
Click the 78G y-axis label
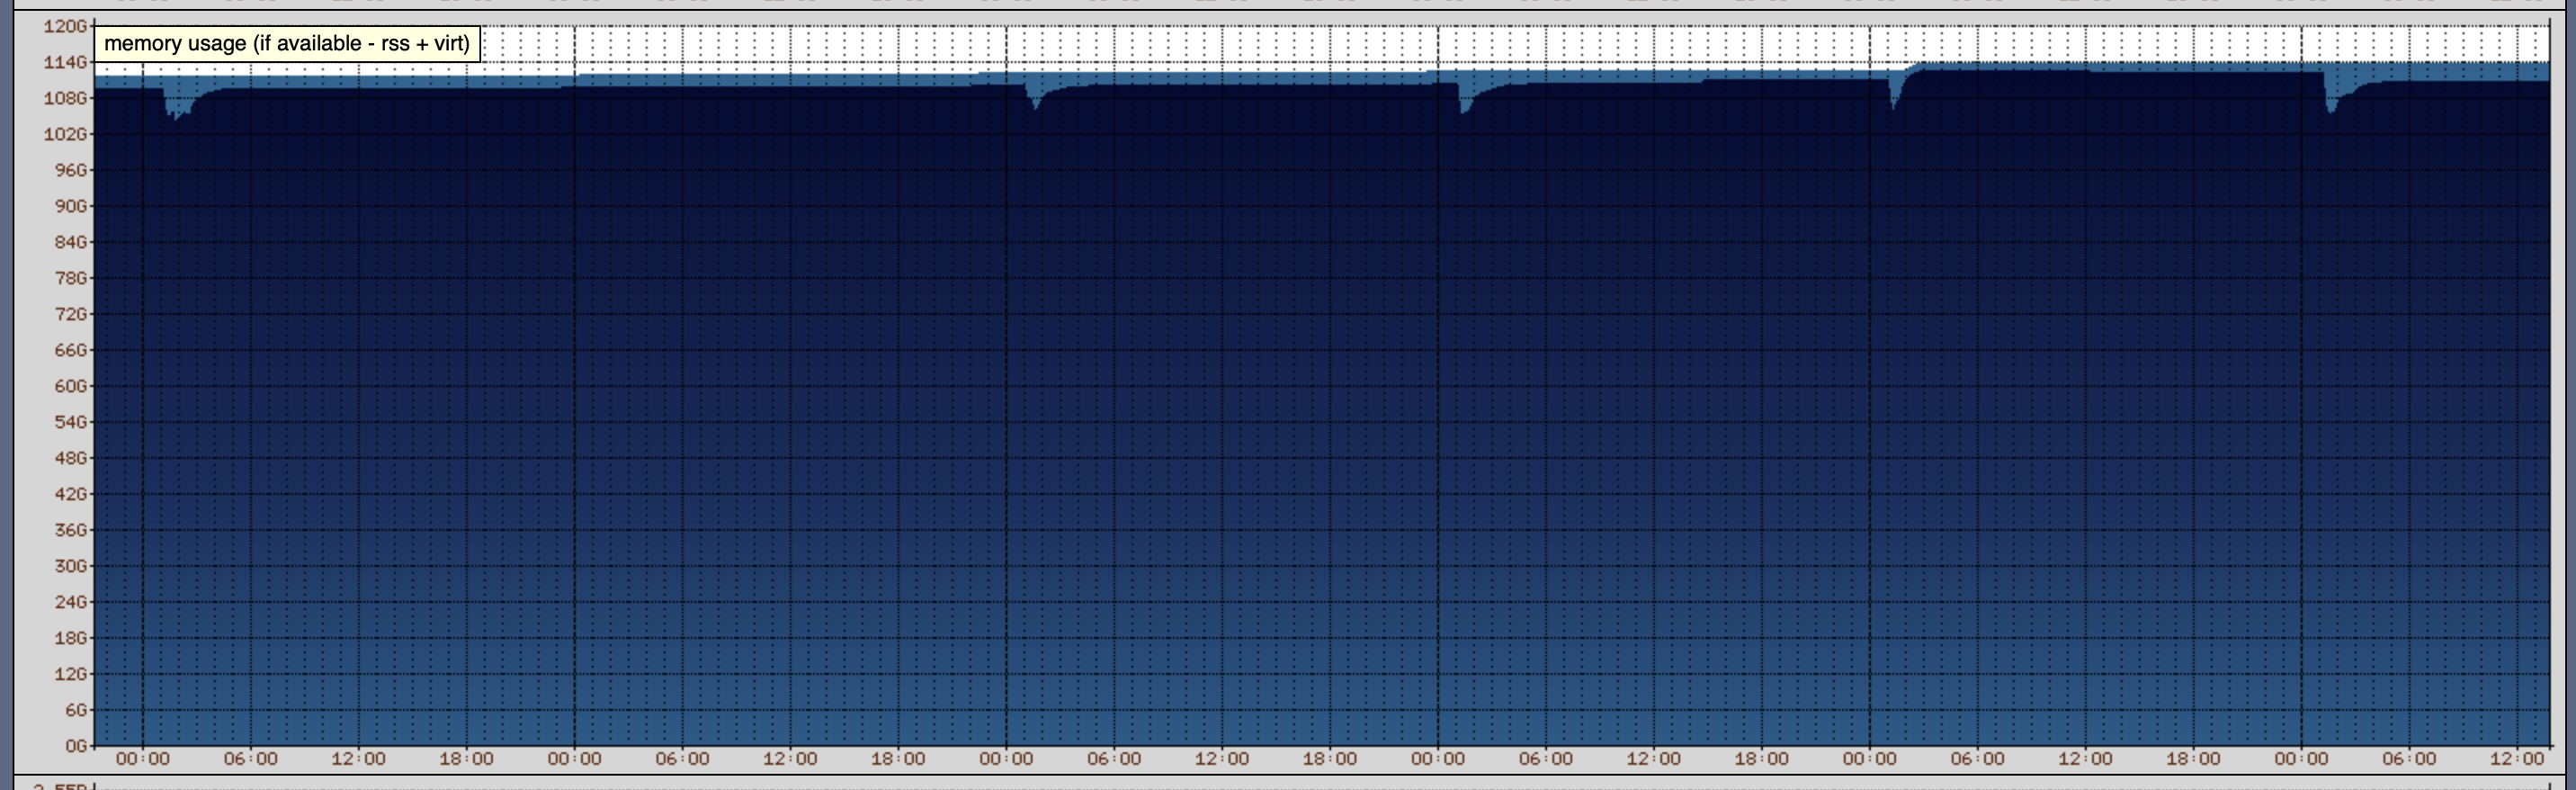70,278
